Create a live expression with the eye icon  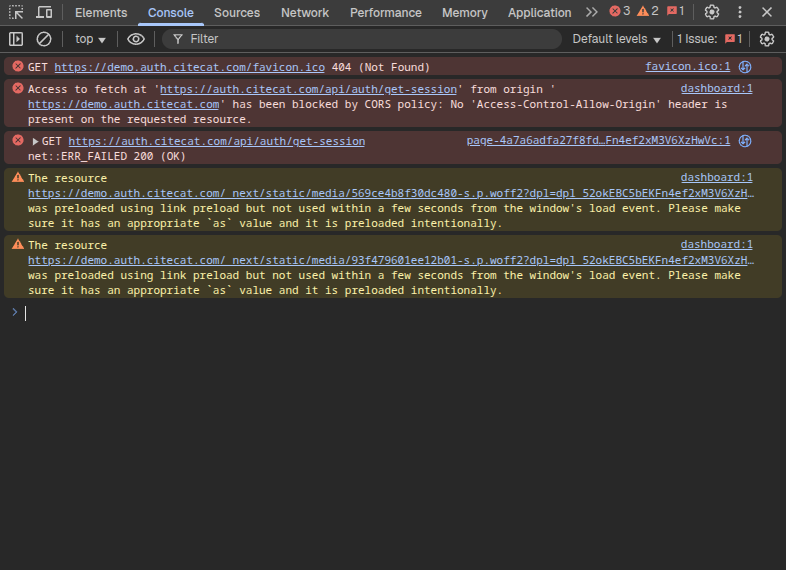click(x=136, y=39)
